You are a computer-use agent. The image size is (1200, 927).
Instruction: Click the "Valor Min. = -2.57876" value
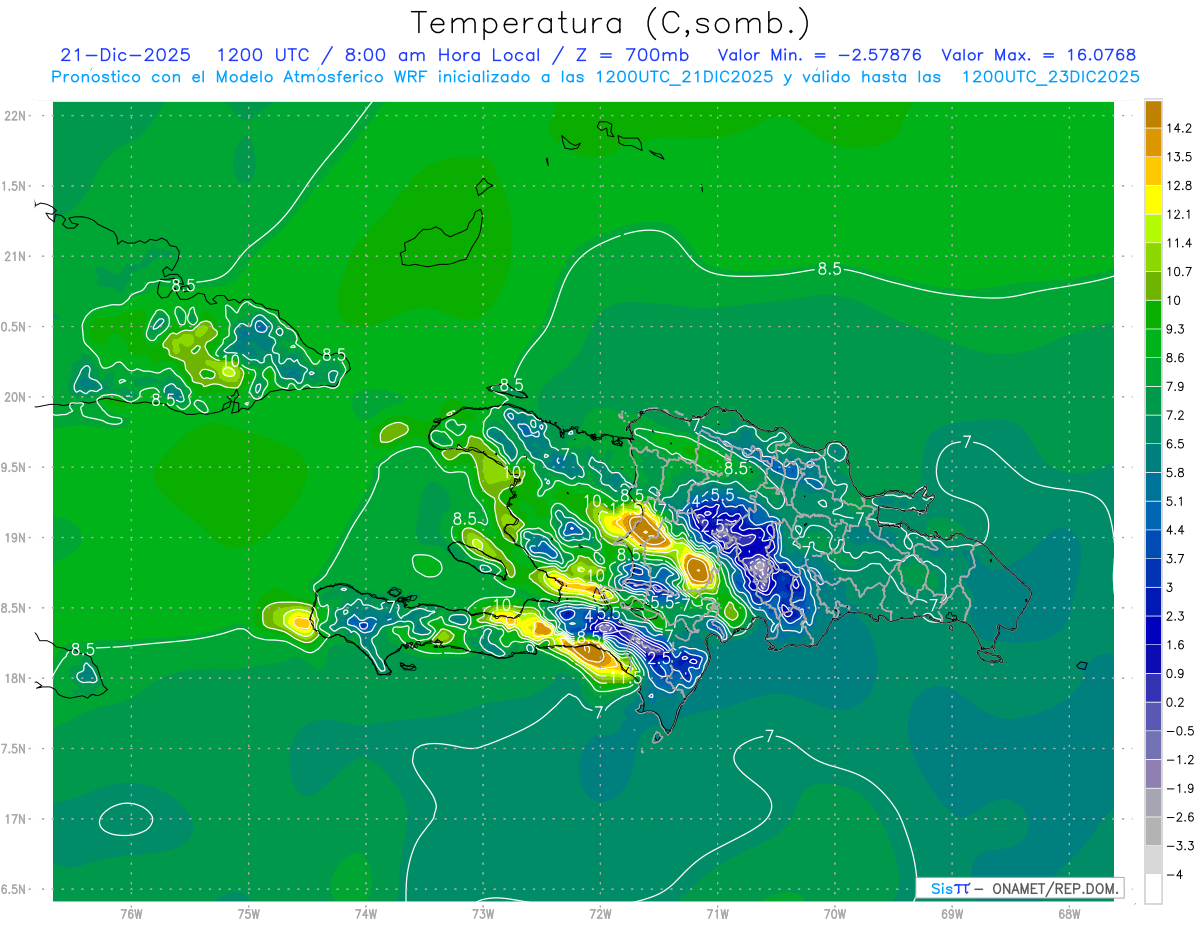click(x=820, y=55)
